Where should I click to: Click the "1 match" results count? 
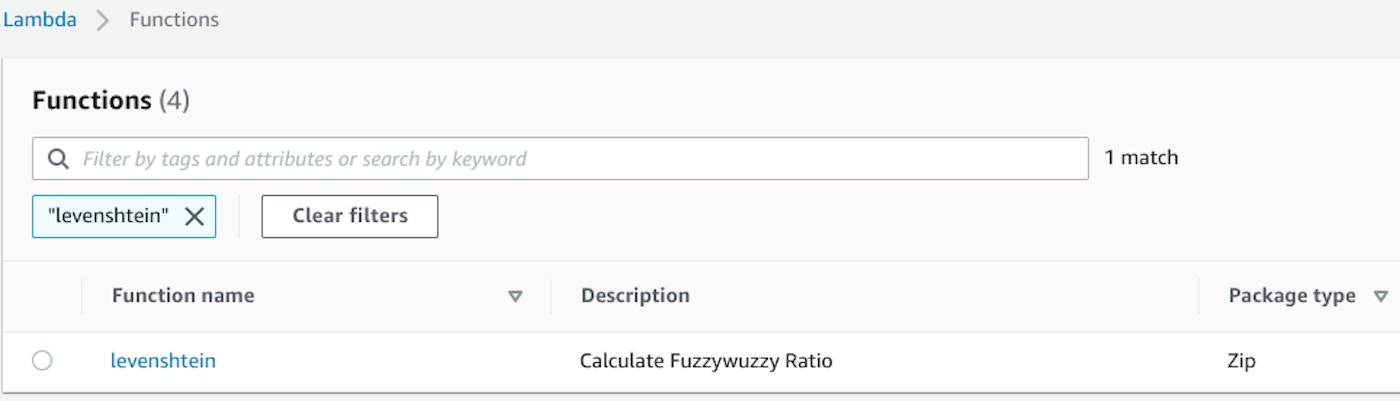coord(1141,158)
